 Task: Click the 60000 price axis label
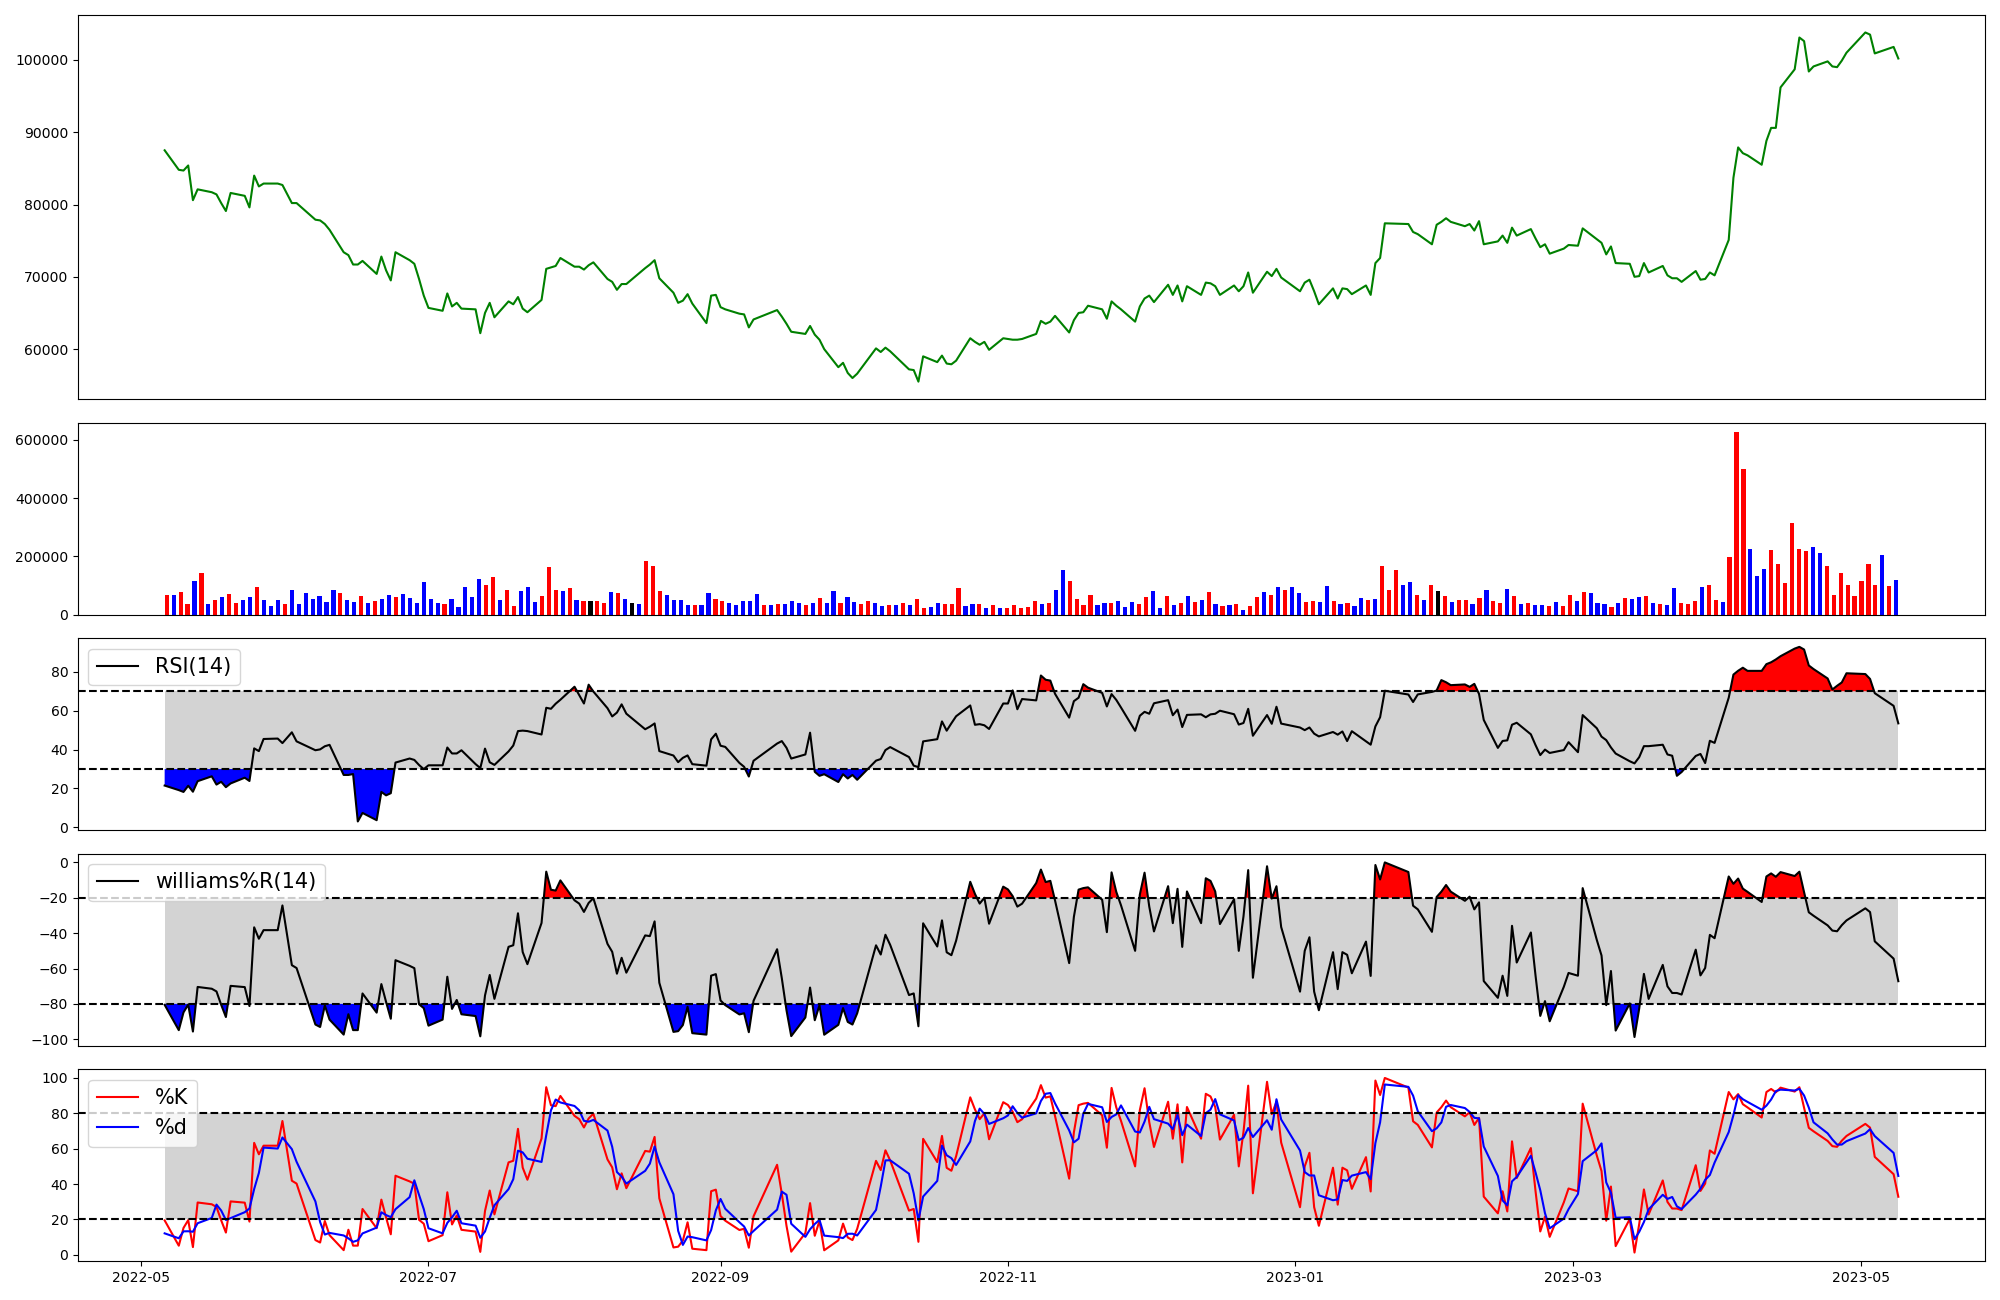point(46,350)
